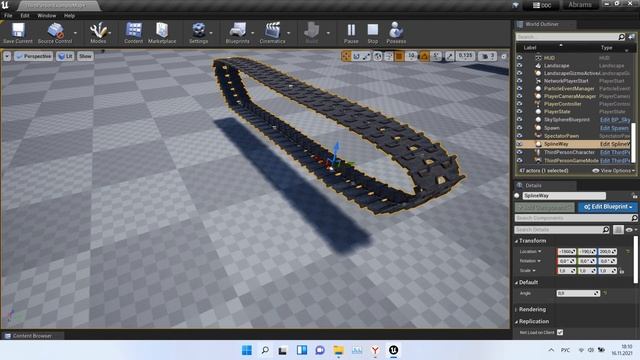Open the File menu
640x360 pixels.
click(x=8, y=16)
